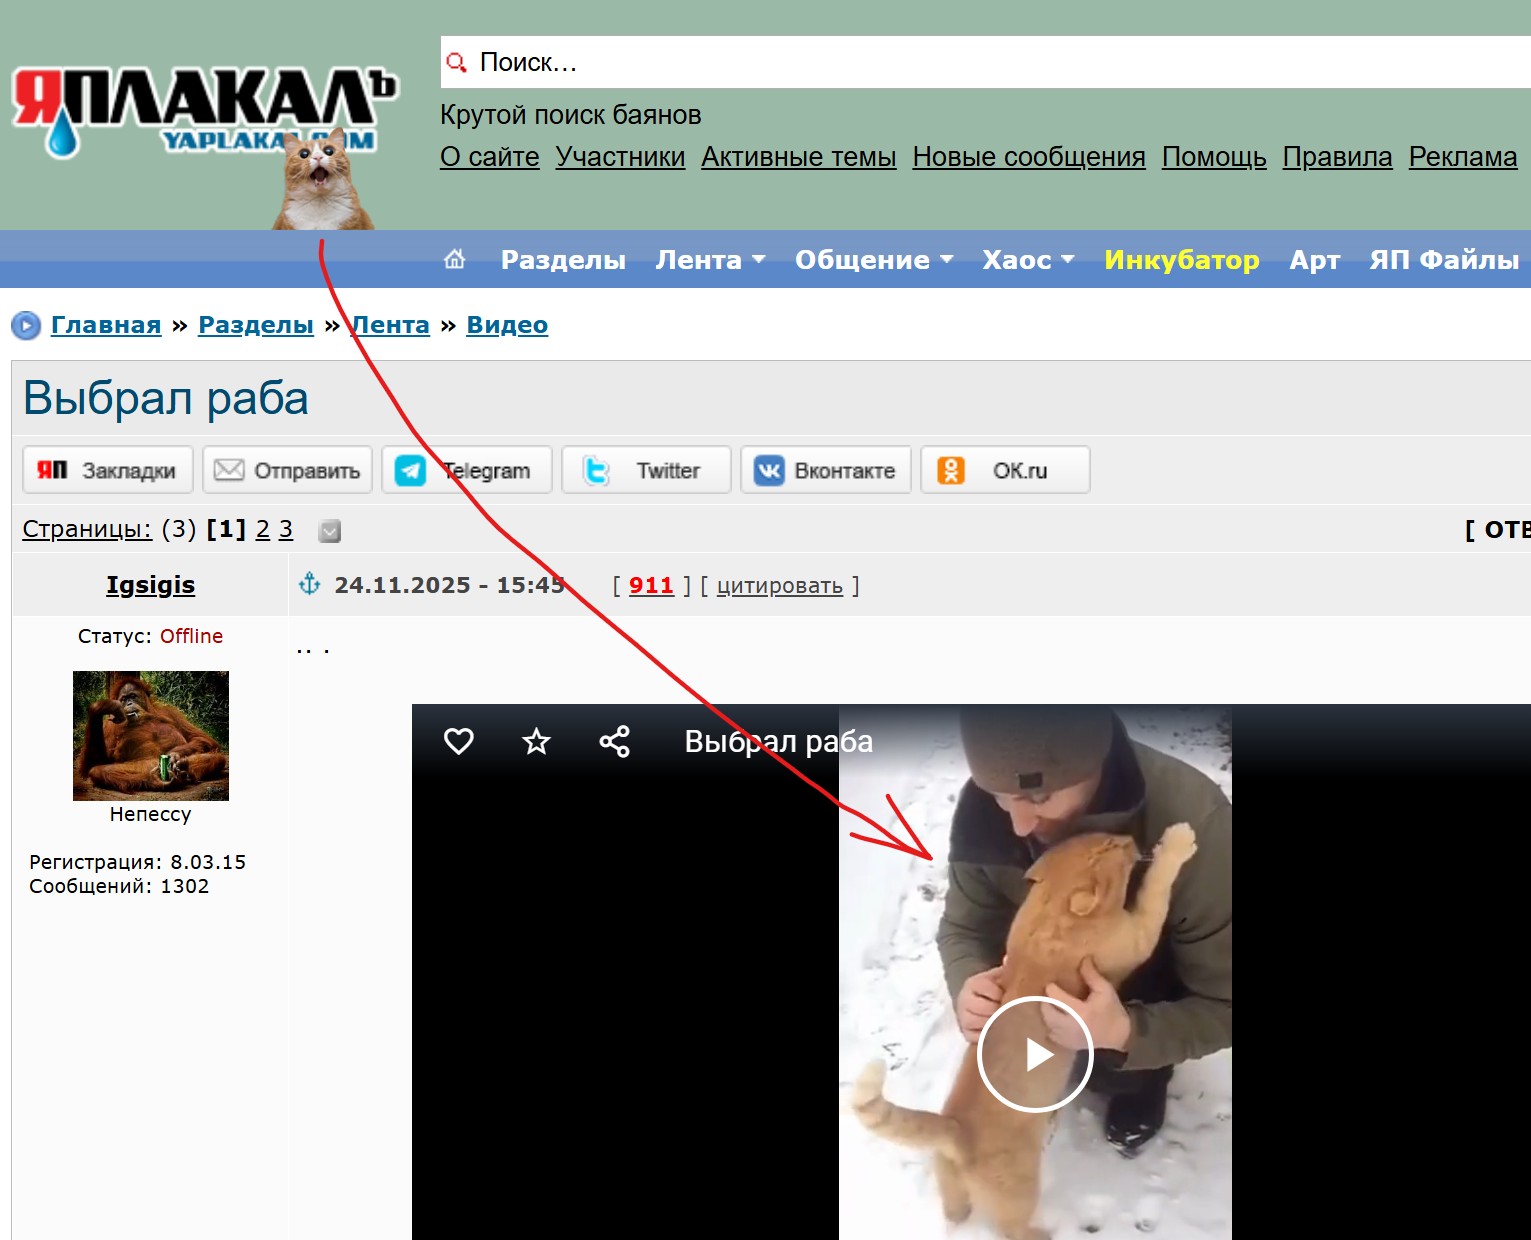Click the share icon on video player
Screen dimensions: 1531x1240
coord(614,741)
